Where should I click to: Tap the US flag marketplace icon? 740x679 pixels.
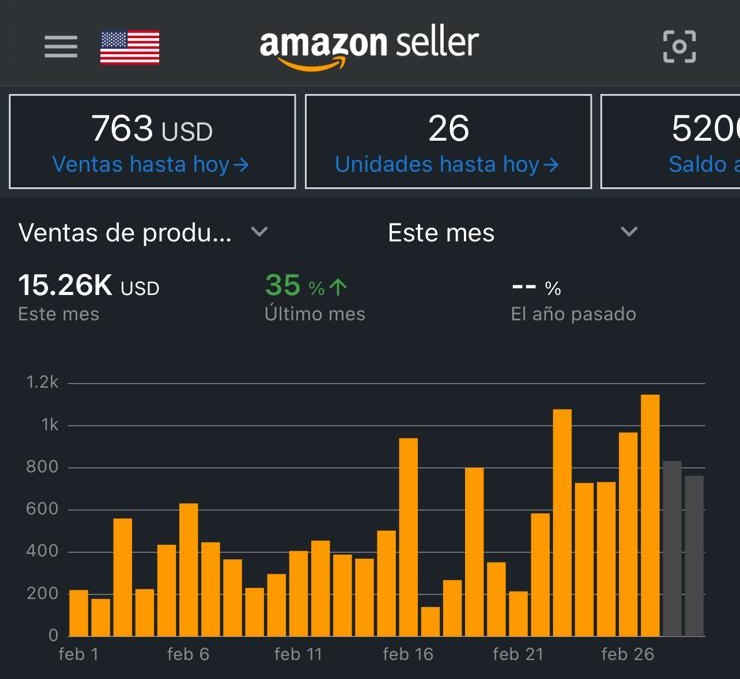[130, 47]
